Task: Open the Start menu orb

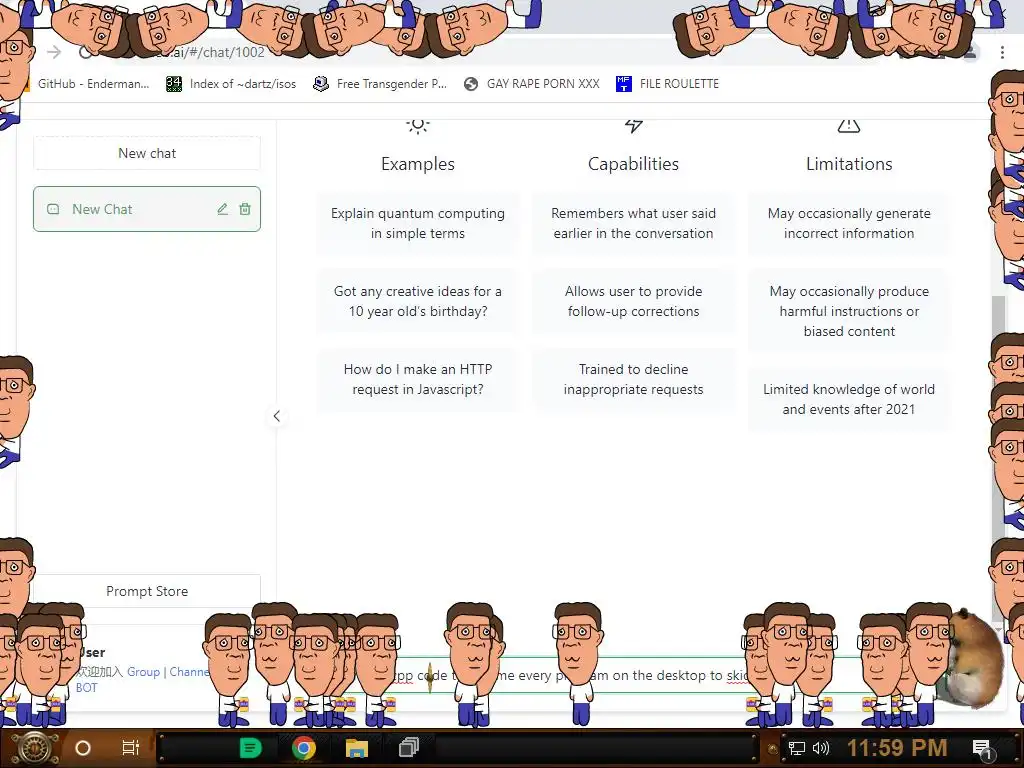Action: 35,748
